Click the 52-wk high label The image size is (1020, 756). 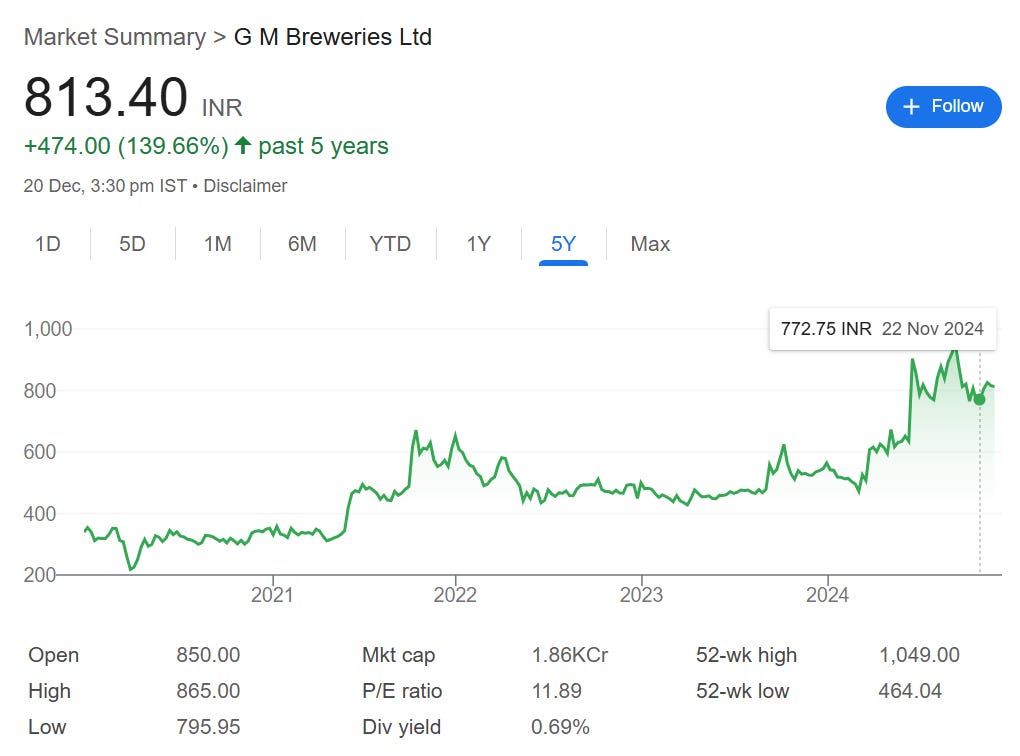(746, 655)
